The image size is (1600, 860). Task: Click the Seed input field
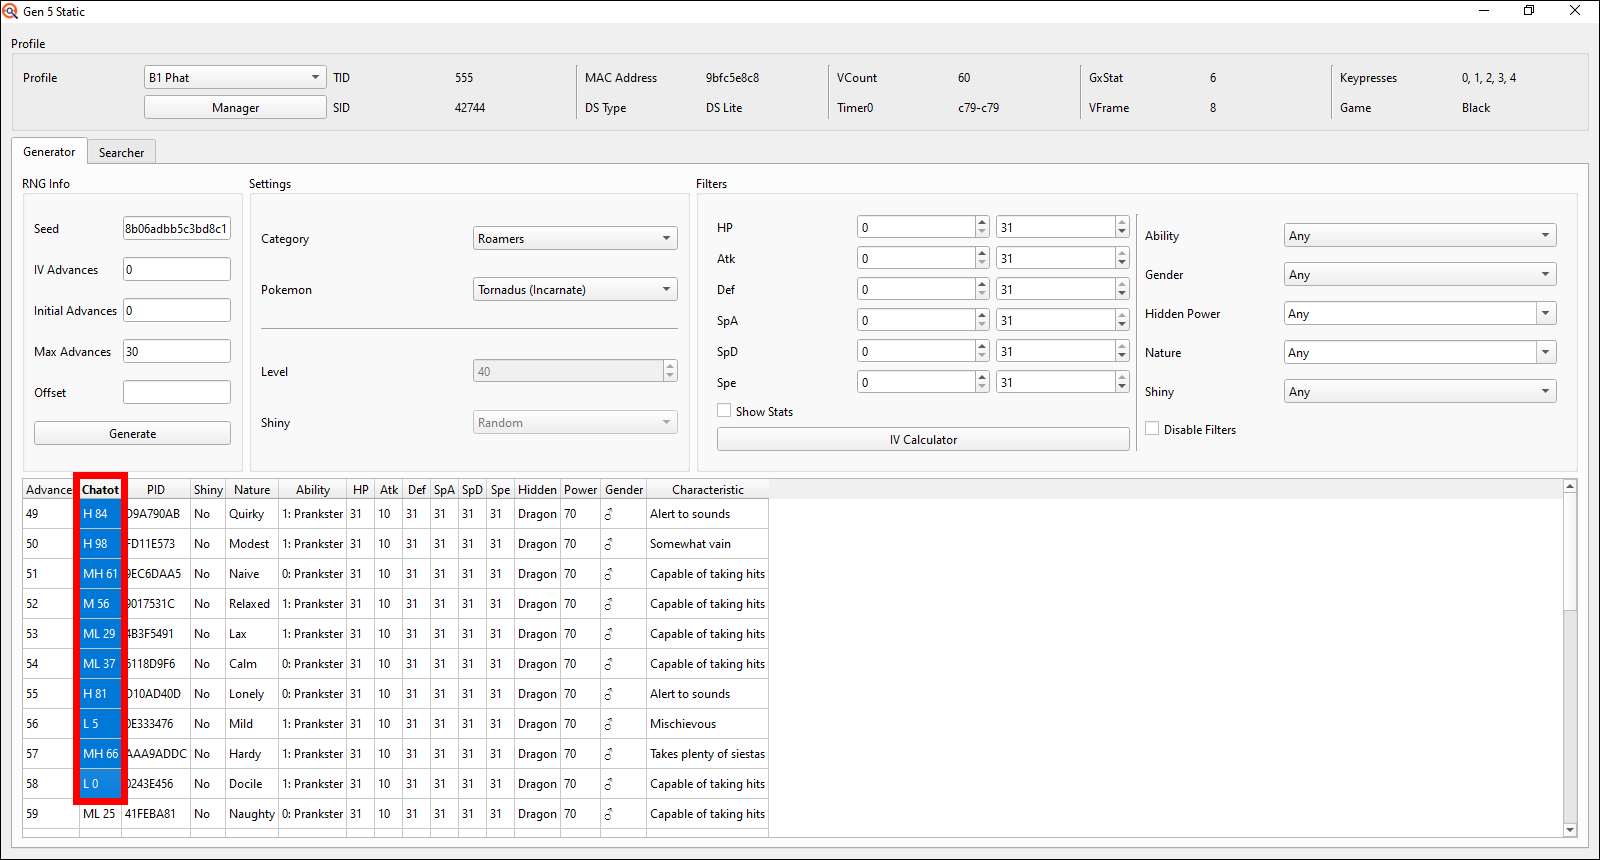tap(176, 229)
